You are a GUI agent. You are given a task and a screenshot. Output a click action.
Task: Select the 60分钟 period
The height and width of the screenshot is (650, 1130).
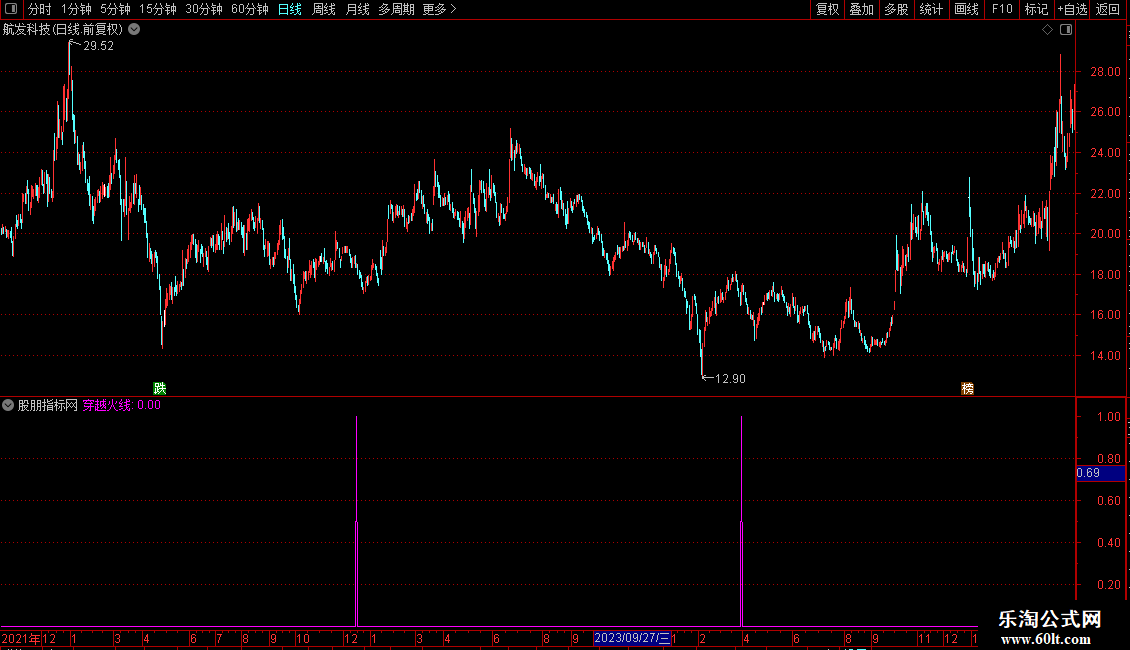pyautogui.click(x=249, y=9)
